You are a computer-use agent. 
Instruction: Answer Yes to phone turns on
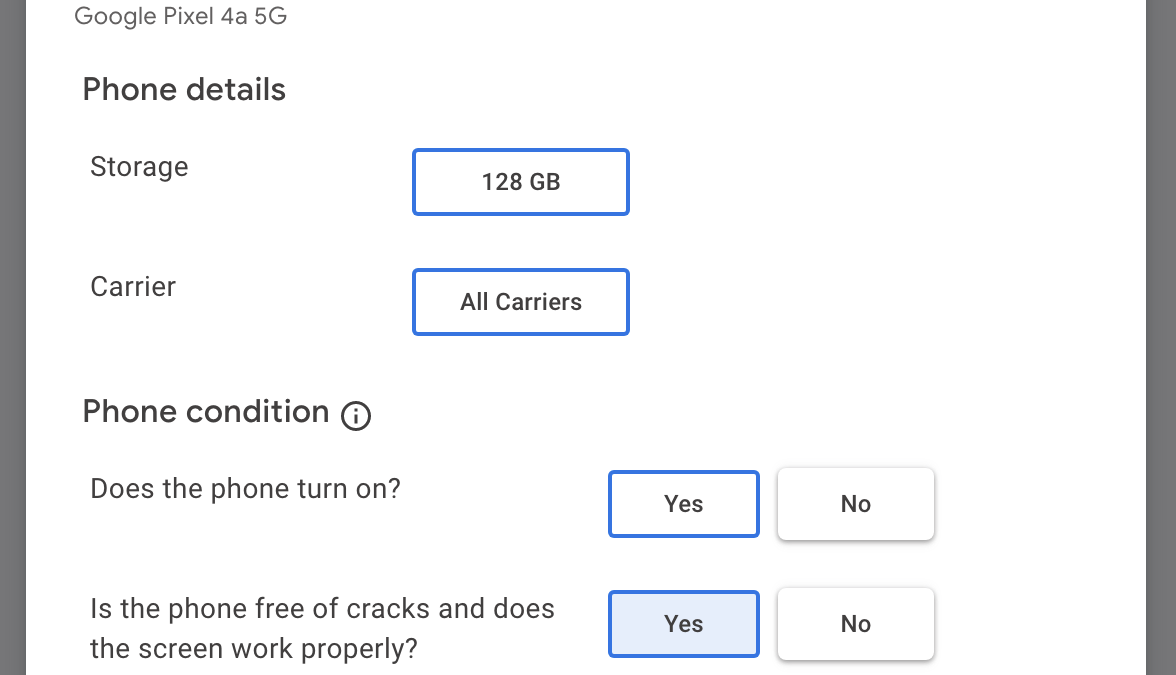point(683,504)
